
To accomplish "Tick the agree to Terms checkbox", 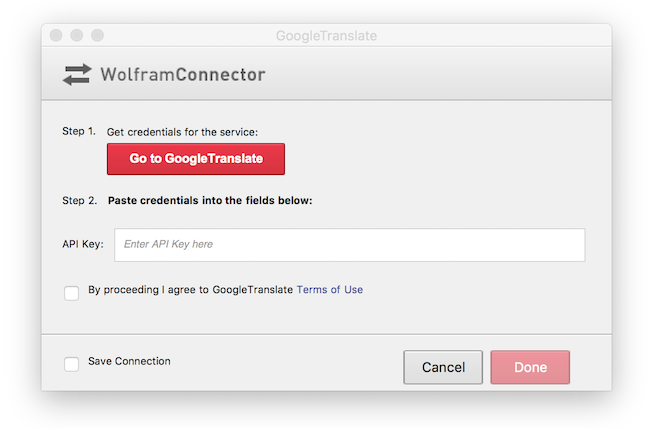I will (x=71, y=293).
